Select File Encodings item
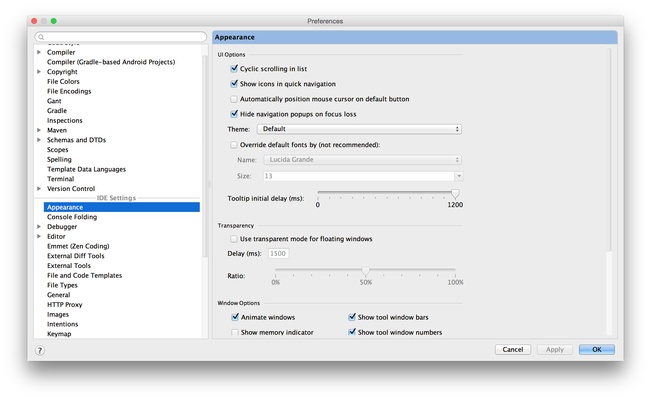The height and width of the screenshot is (400, 651). pos(69,91)
